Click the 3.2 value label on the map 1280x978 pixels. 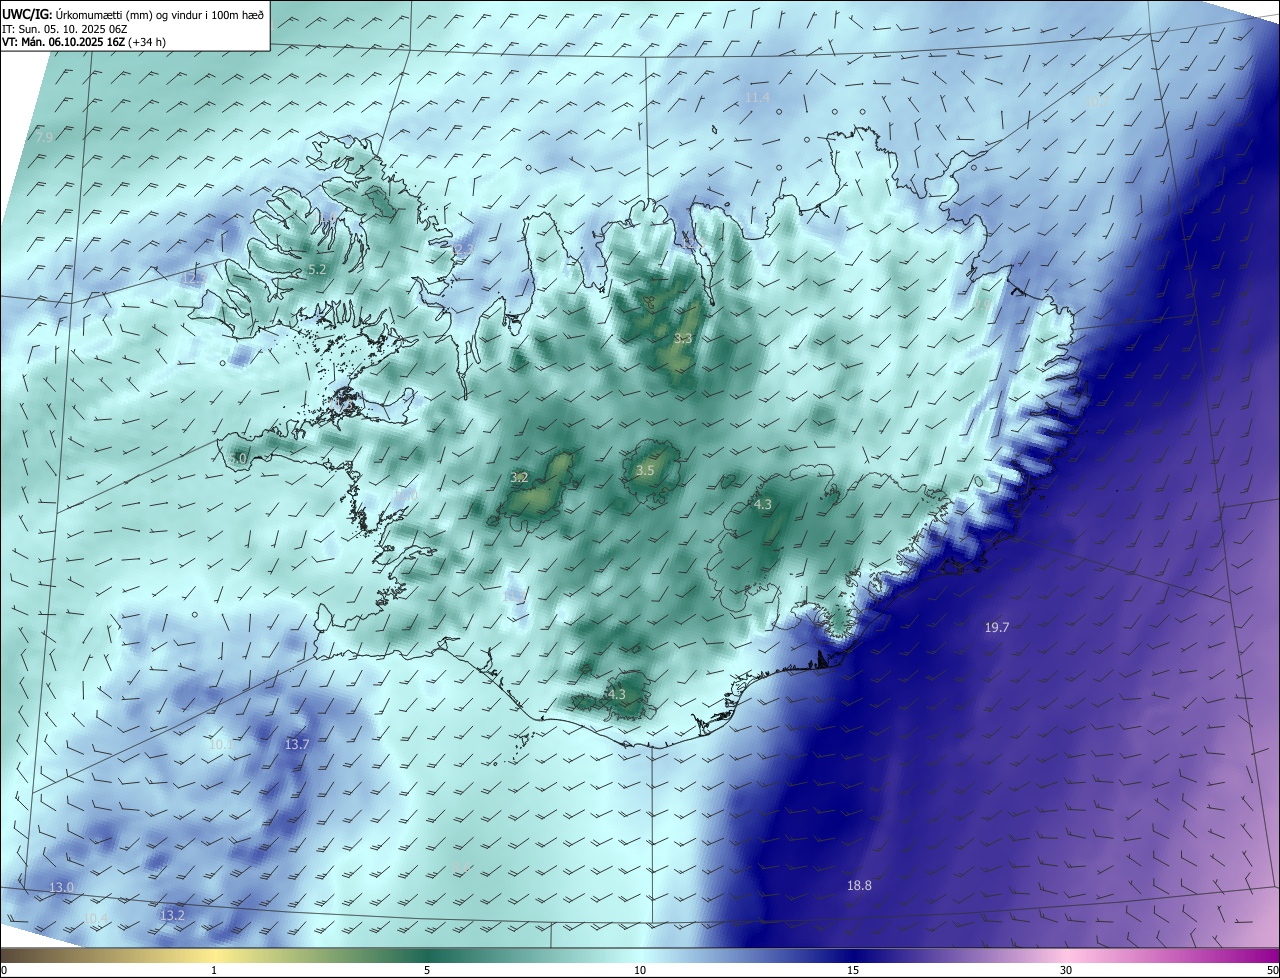(x=519, y=478)
